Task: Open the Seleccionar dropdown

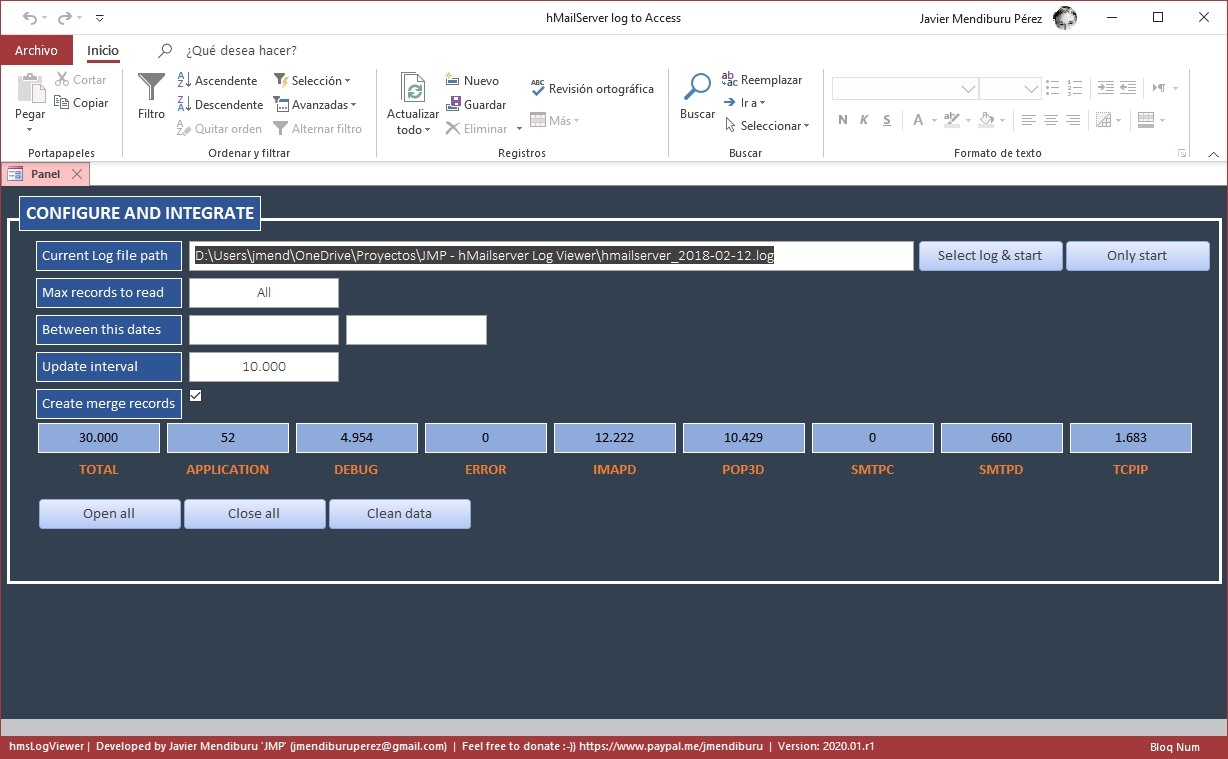Action: click(766, 125)
